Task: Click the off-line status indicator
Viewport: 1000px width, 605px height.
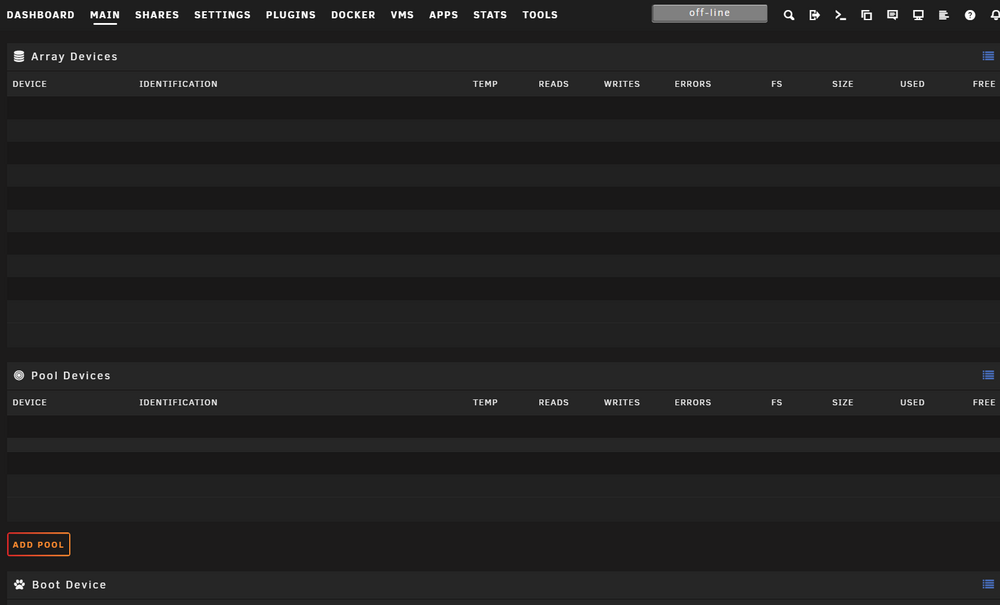Action: (709, 13)
